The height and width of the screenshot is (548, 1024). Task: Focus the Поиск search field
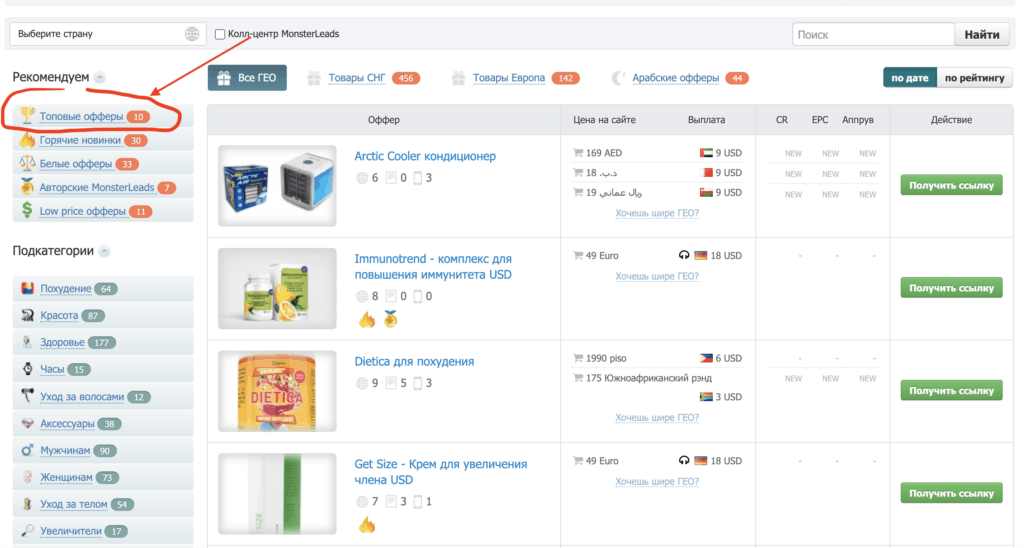click(x=873, y=35)
